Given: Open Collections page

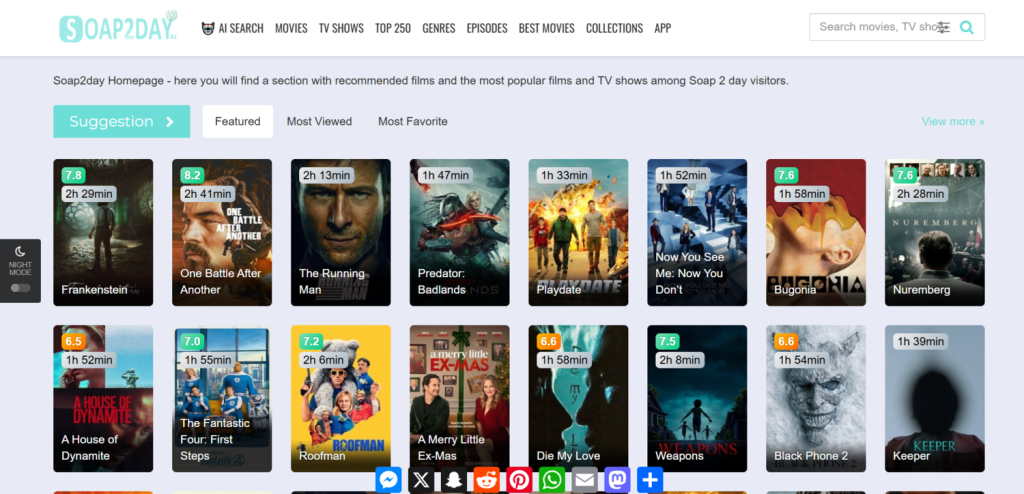Looking at the screenshot, I should [x=615, y=28].
